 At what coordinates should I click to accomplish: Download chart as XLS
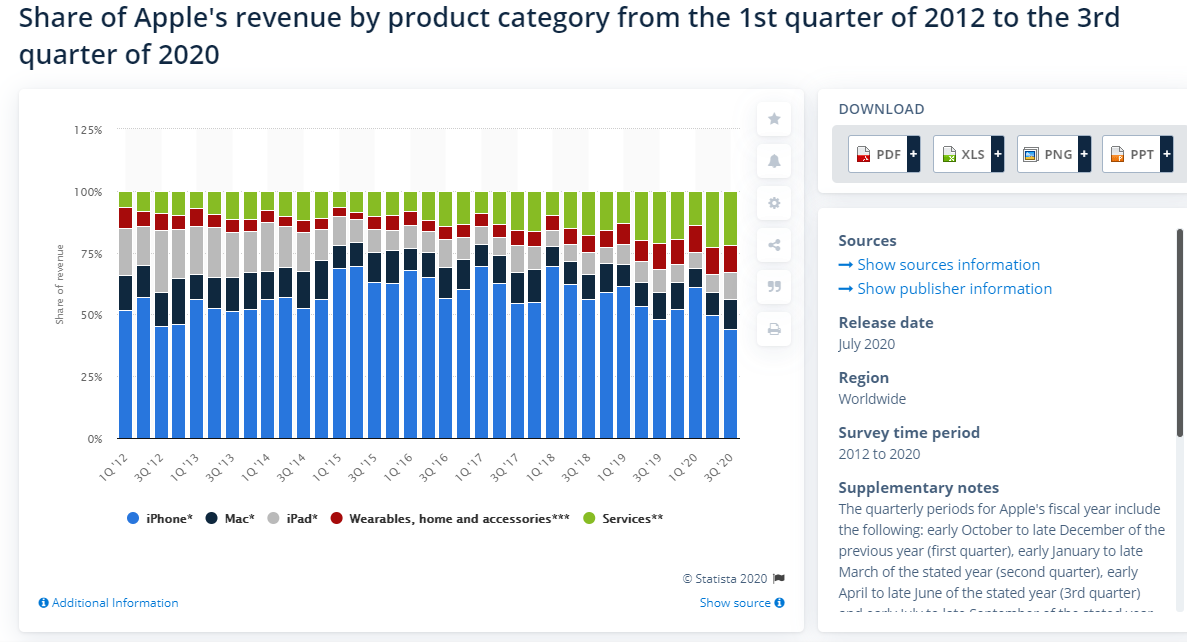coord(963,154)
